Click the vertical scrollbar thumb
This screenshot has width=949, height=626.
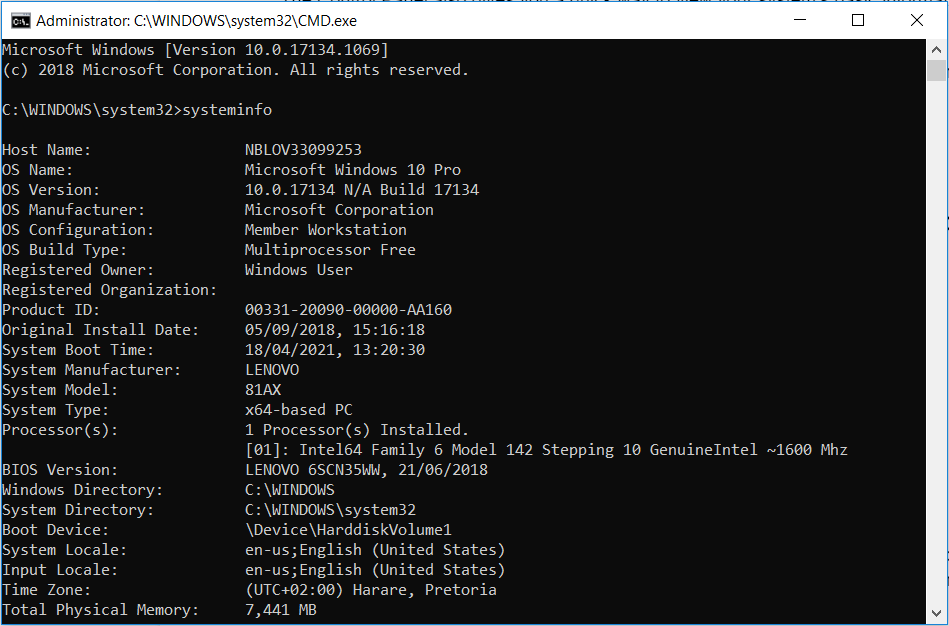[937, 70]
